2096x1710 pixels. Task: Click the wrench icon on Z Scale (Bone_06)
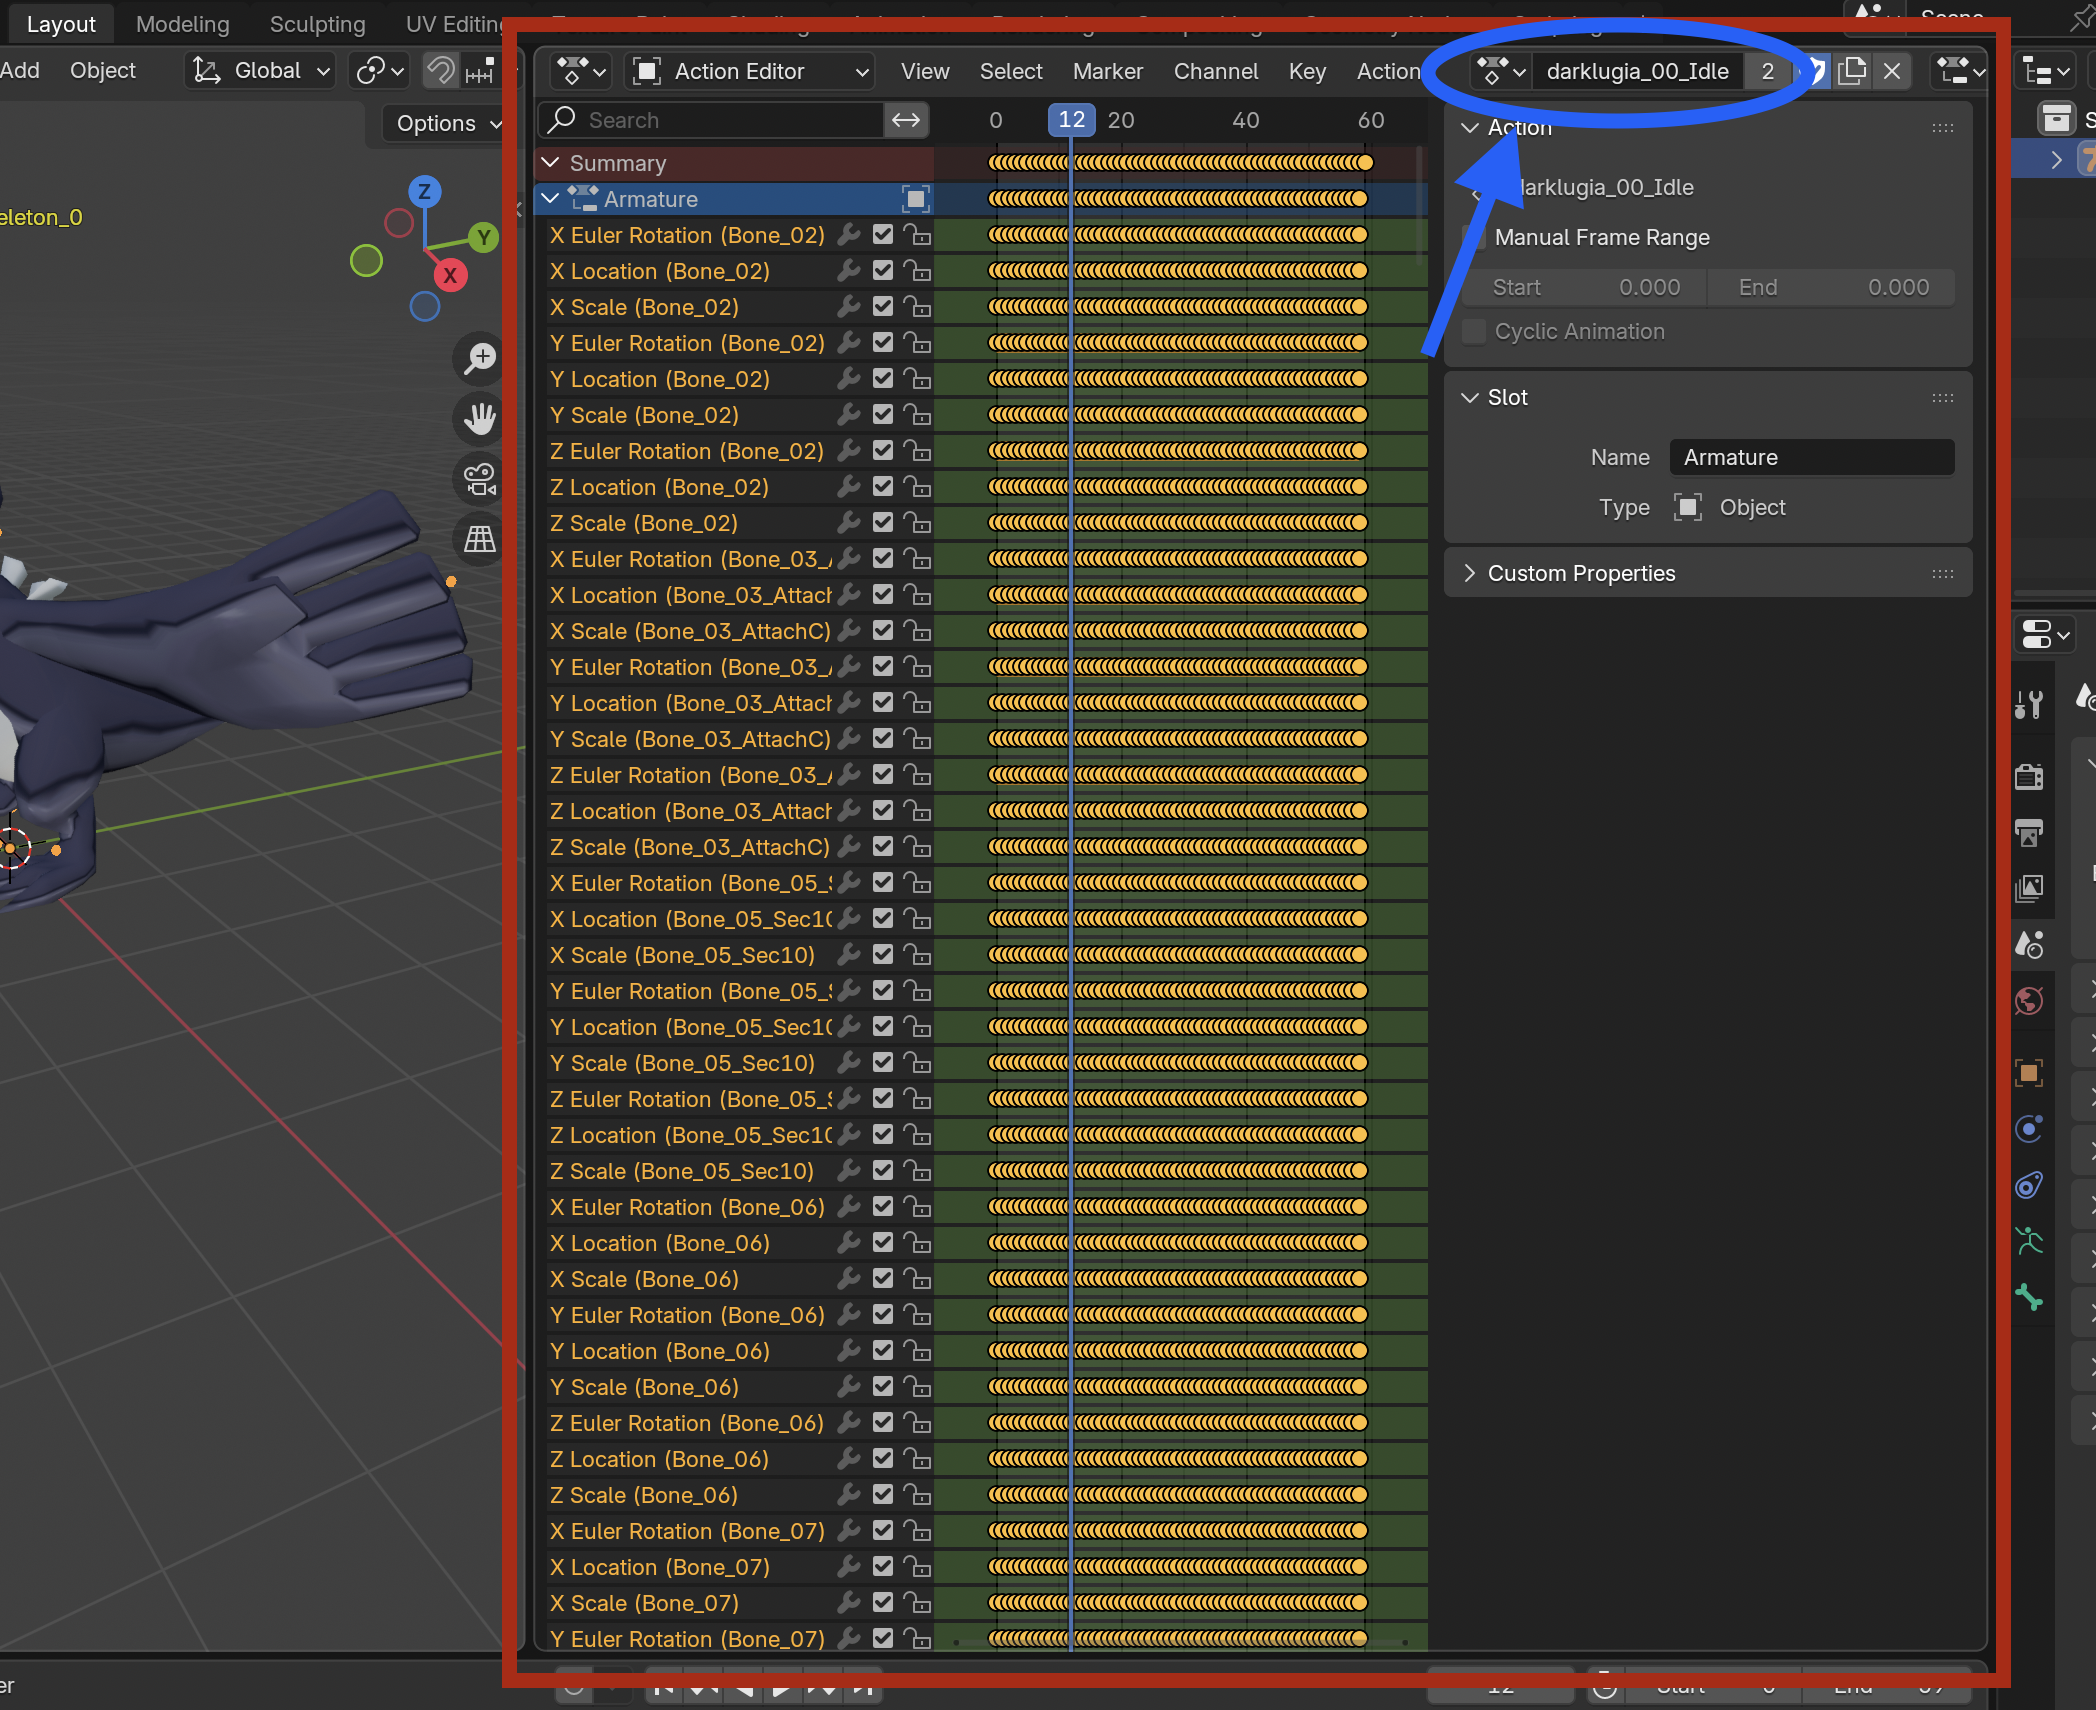pyautogui.click(x=849, y=1495)
